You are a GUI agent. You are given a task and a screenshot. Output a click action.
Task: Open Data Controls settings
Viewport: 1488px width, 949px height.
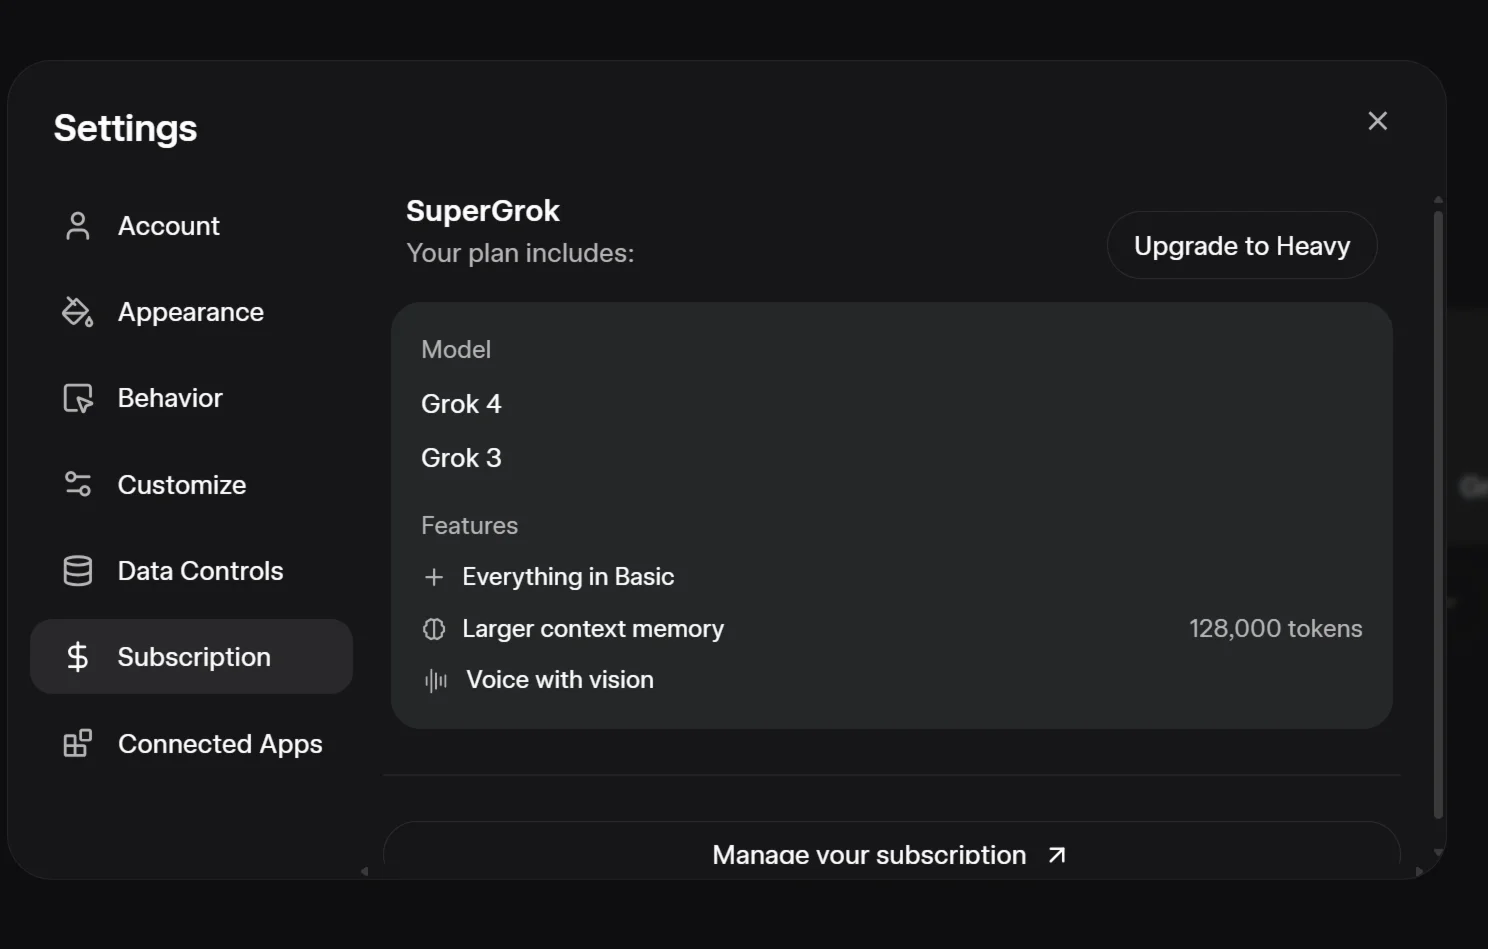[x=200, y=571]
